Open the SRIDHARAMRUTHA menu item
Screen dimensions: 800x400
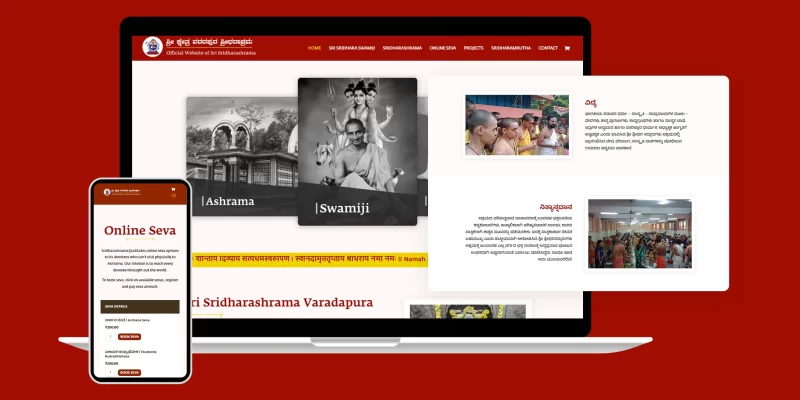(511, 48)
